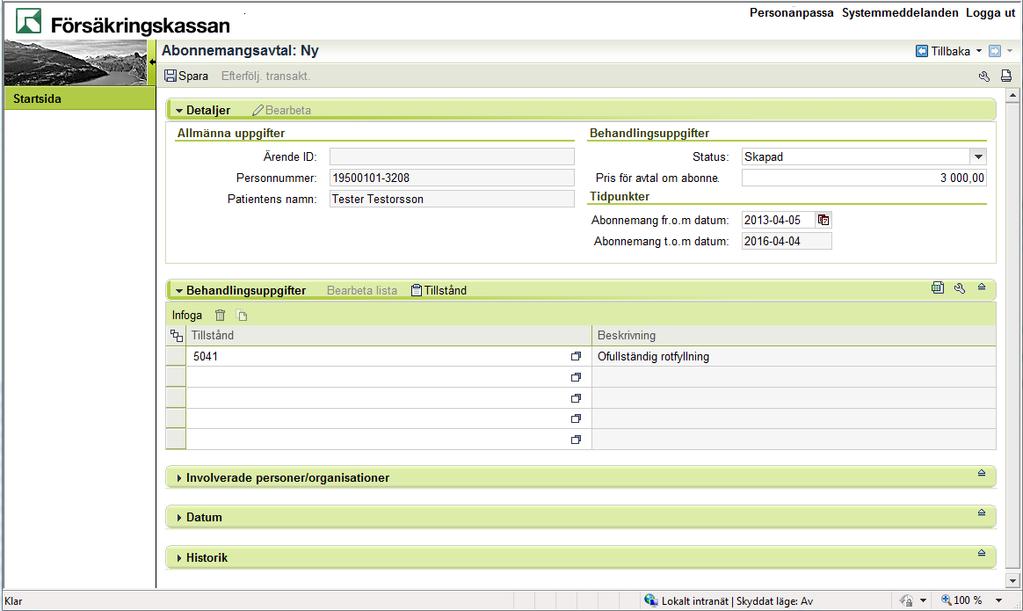The width and height of the screenshot is (1023, 611).
Task: Click the empty Ärende ID field
Action: pos(451,156)
